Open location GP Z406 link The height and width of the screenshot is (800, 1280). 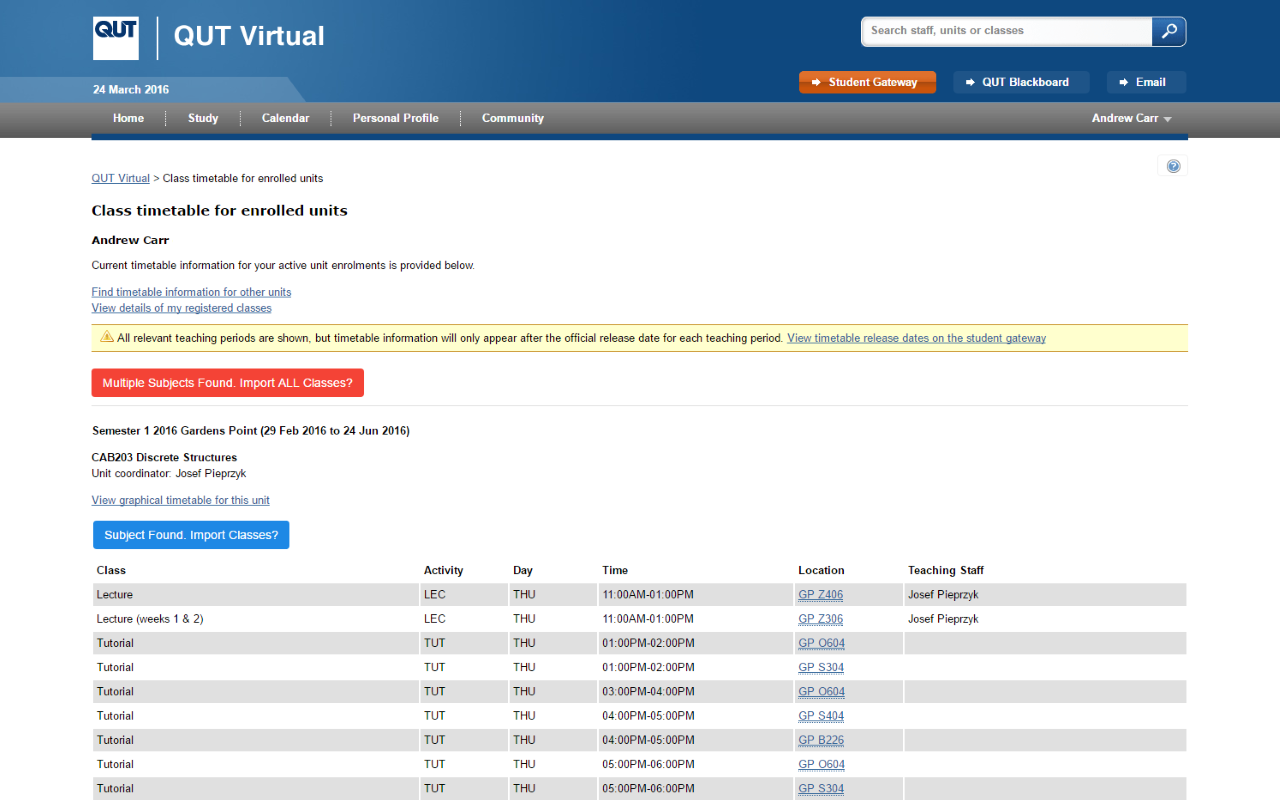pyautogui.click(x=820, y=595)
